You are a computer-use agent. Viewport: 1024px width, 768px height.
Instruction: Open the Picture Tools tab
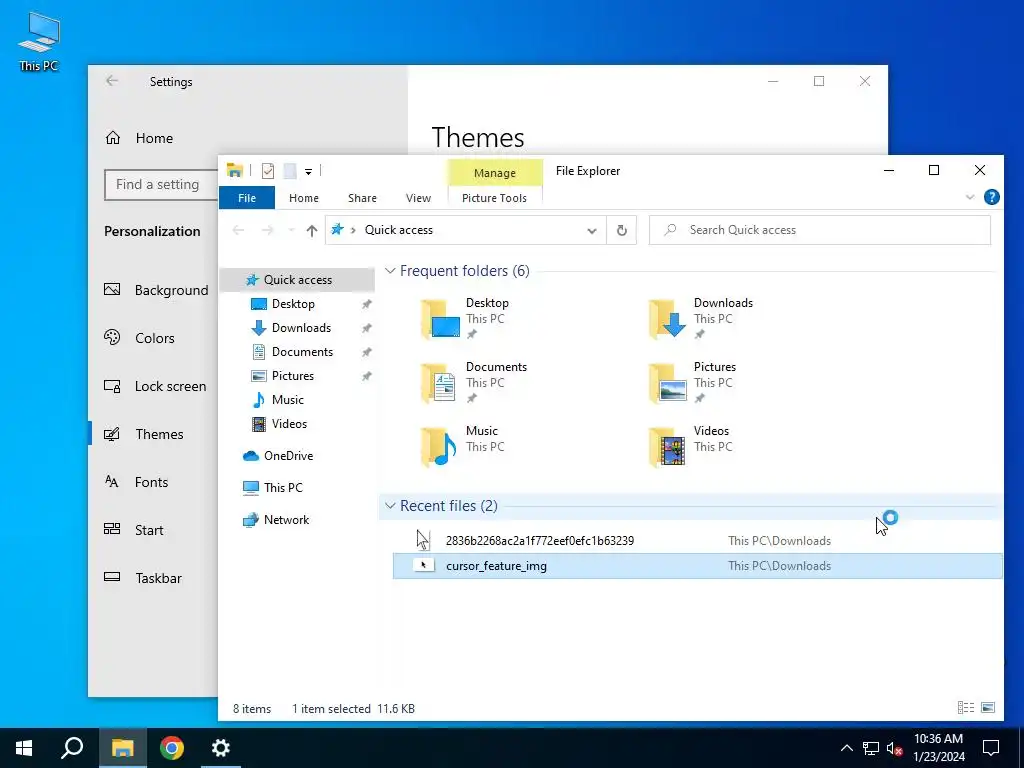(x=494, y=198)
